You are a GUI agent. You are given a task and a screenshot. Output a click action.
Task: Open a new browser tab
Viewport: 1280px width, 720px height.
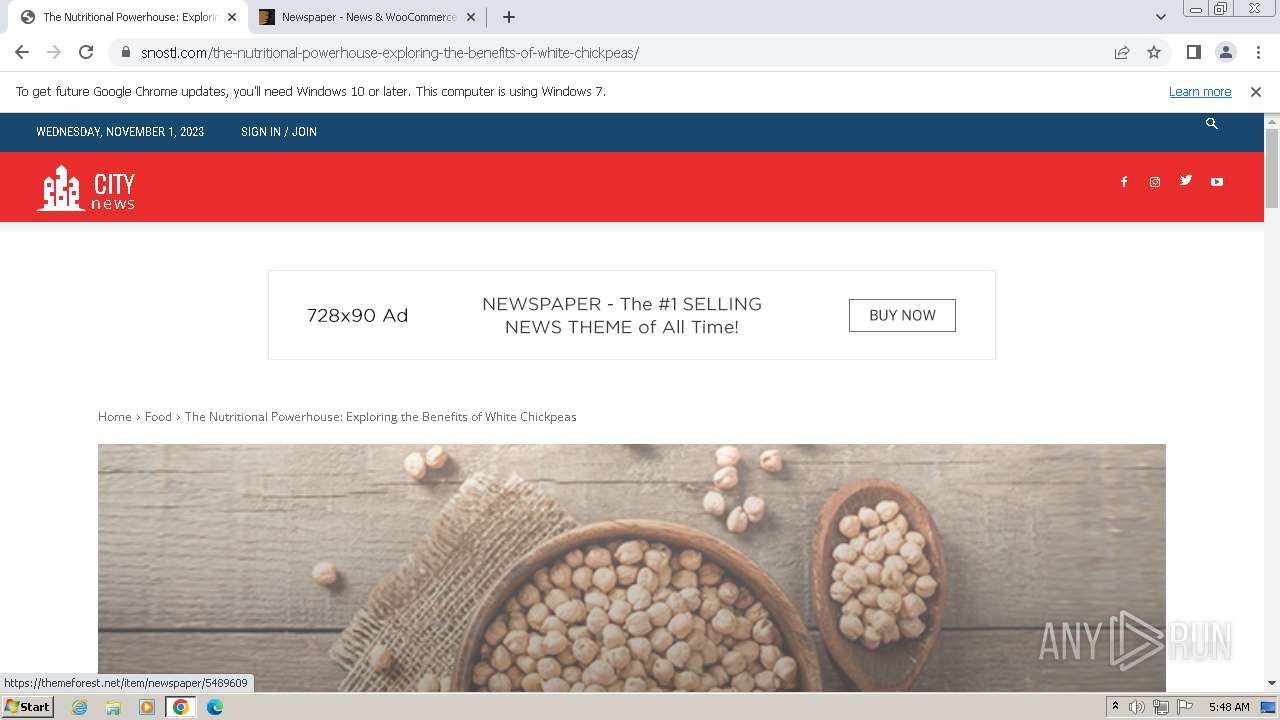[508, 17]
